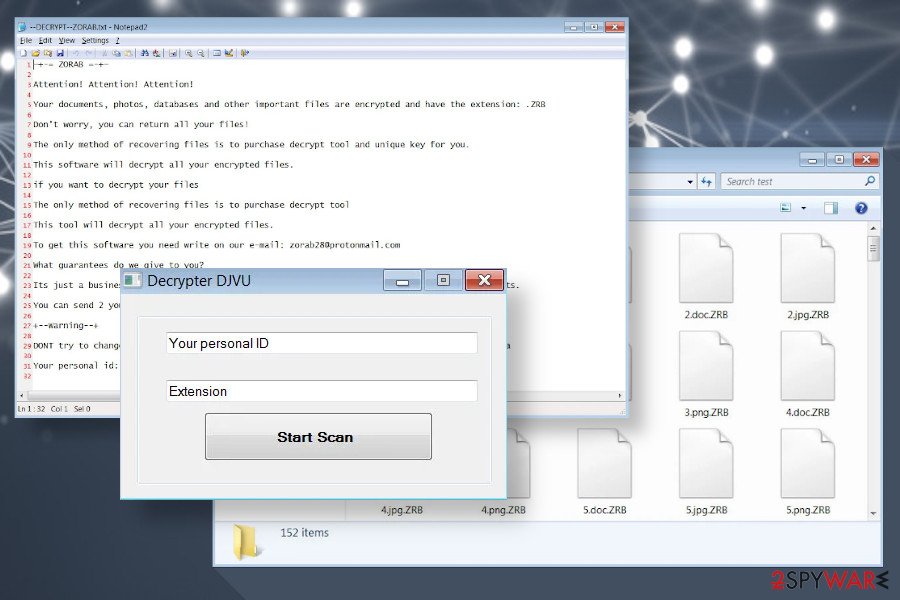Image resolution: width=900 pixels, height=600 pixels.
Task: Click the Copy icon in Notepad2 toolbar
Action: [117, 53]
